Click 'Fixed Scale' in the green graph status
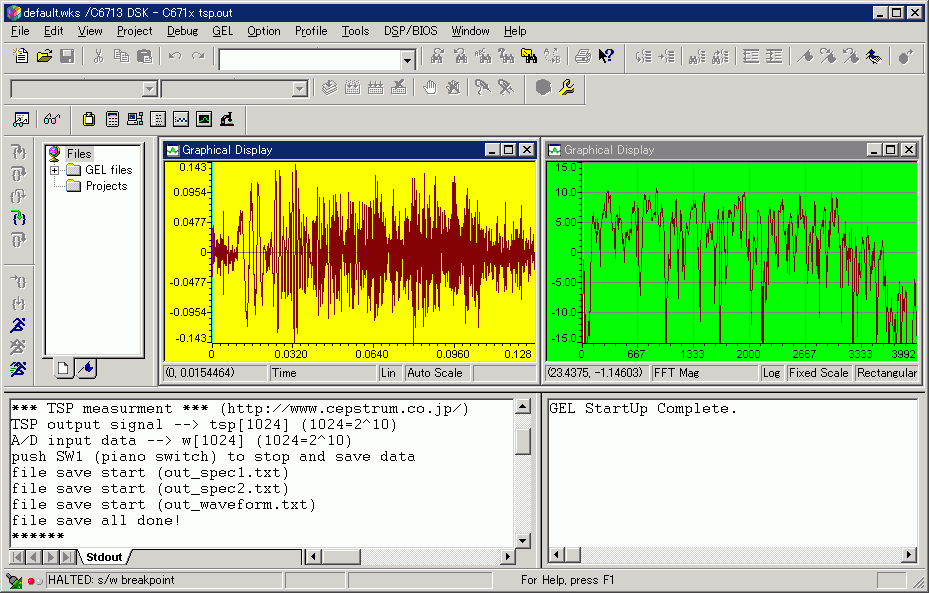The height and width of the screenshot is (593, 929). click(818, 373)
